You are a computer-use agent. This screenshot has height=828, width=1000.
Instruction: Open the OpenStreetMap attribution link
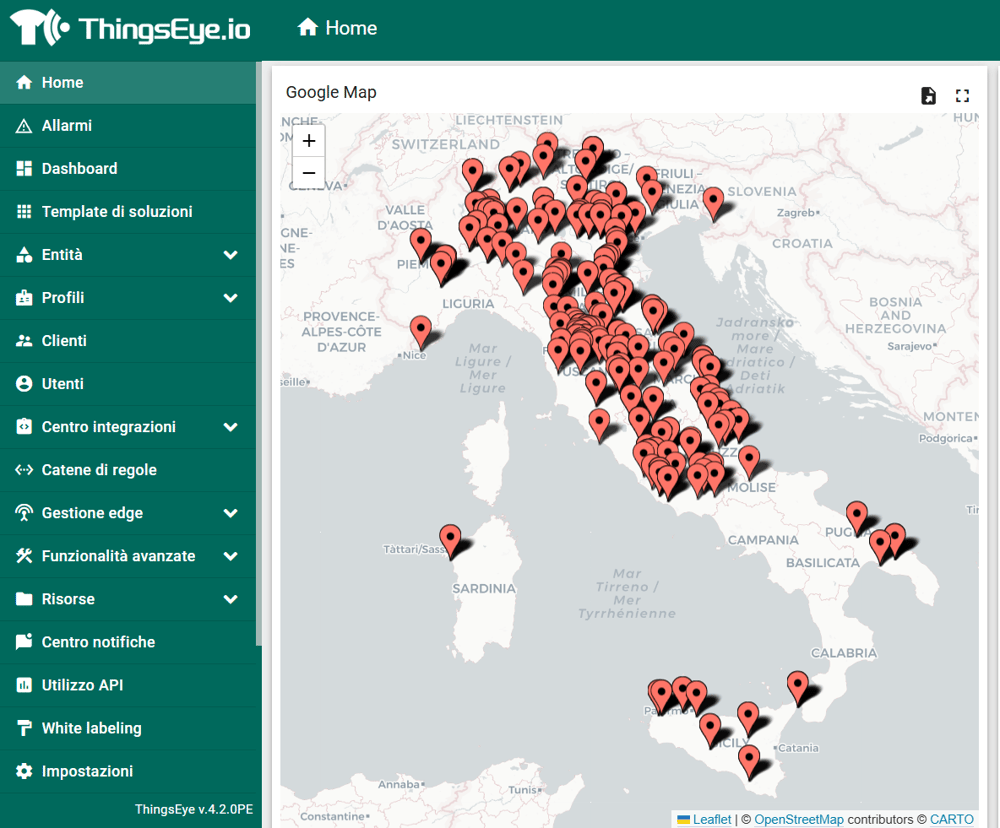click(798, 819)
